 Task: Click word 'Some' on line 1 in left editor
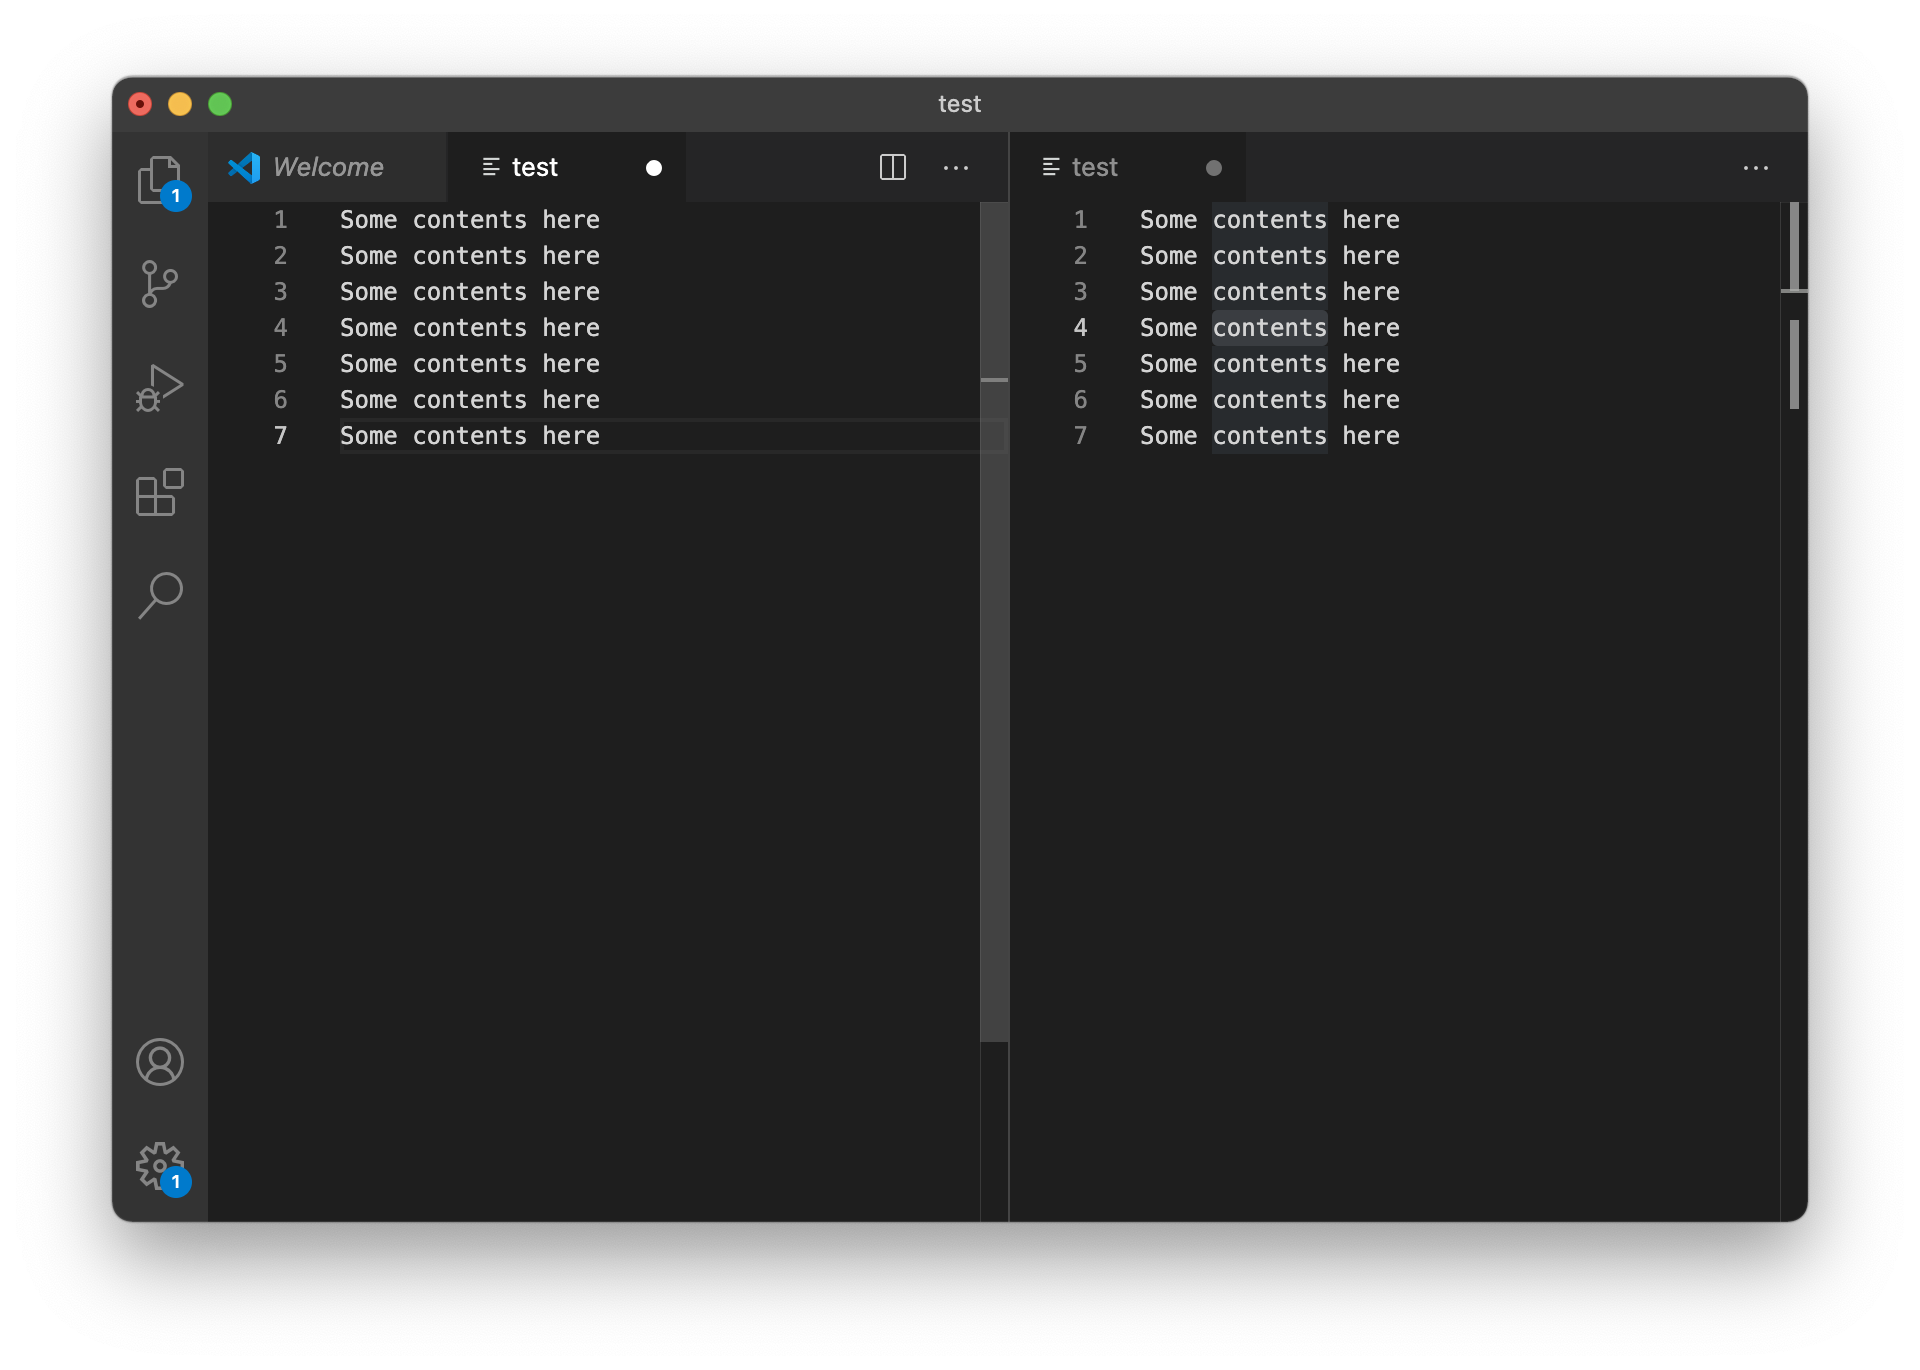coord(369,220)
